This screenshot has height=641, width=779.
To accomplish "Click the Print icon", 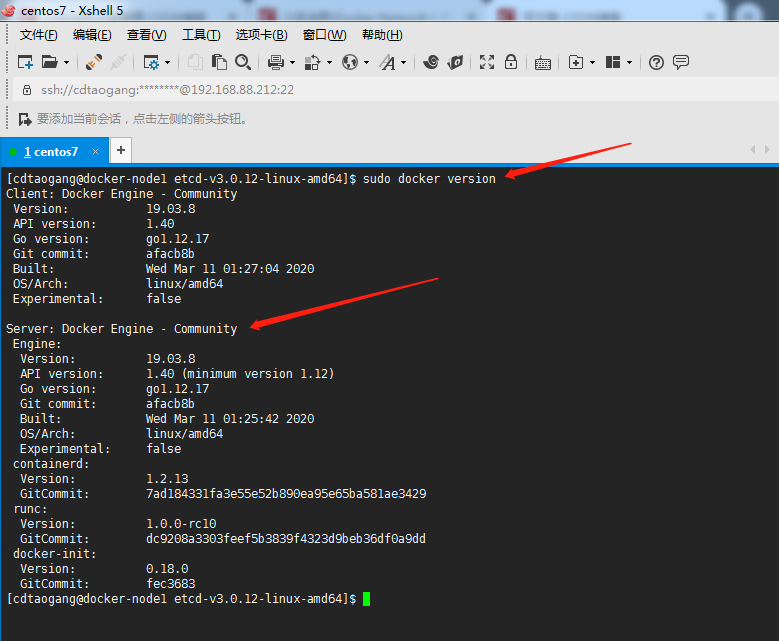I will point(276,62).
